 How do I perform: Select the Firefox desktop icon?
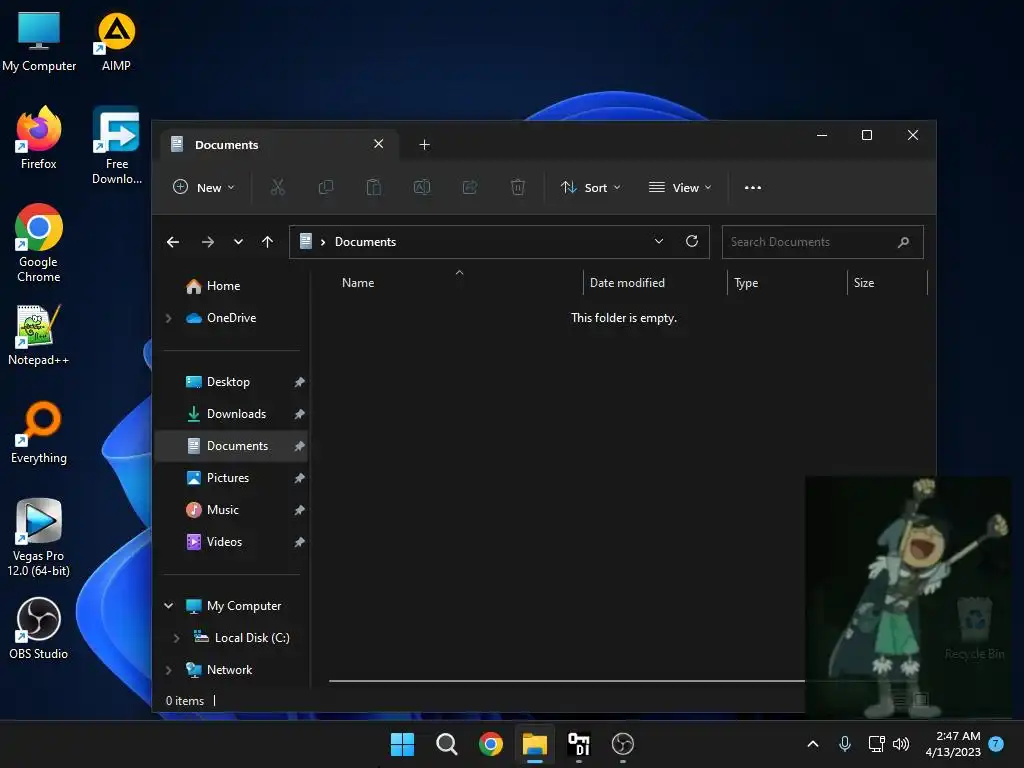click(39, 138)
